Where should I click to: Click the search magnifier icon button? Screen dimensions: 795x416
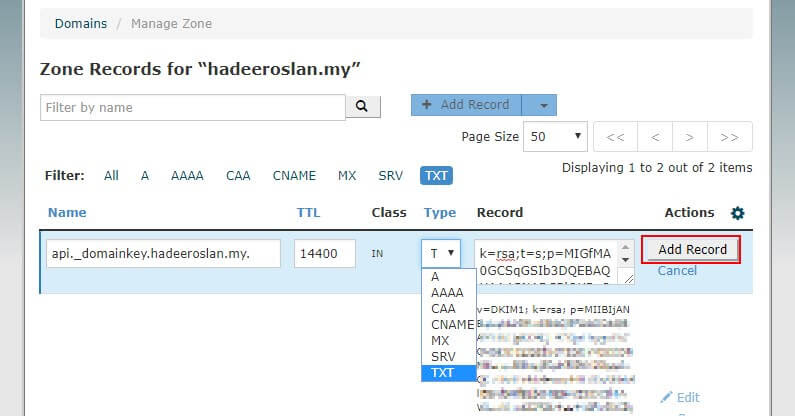[363, 107]
